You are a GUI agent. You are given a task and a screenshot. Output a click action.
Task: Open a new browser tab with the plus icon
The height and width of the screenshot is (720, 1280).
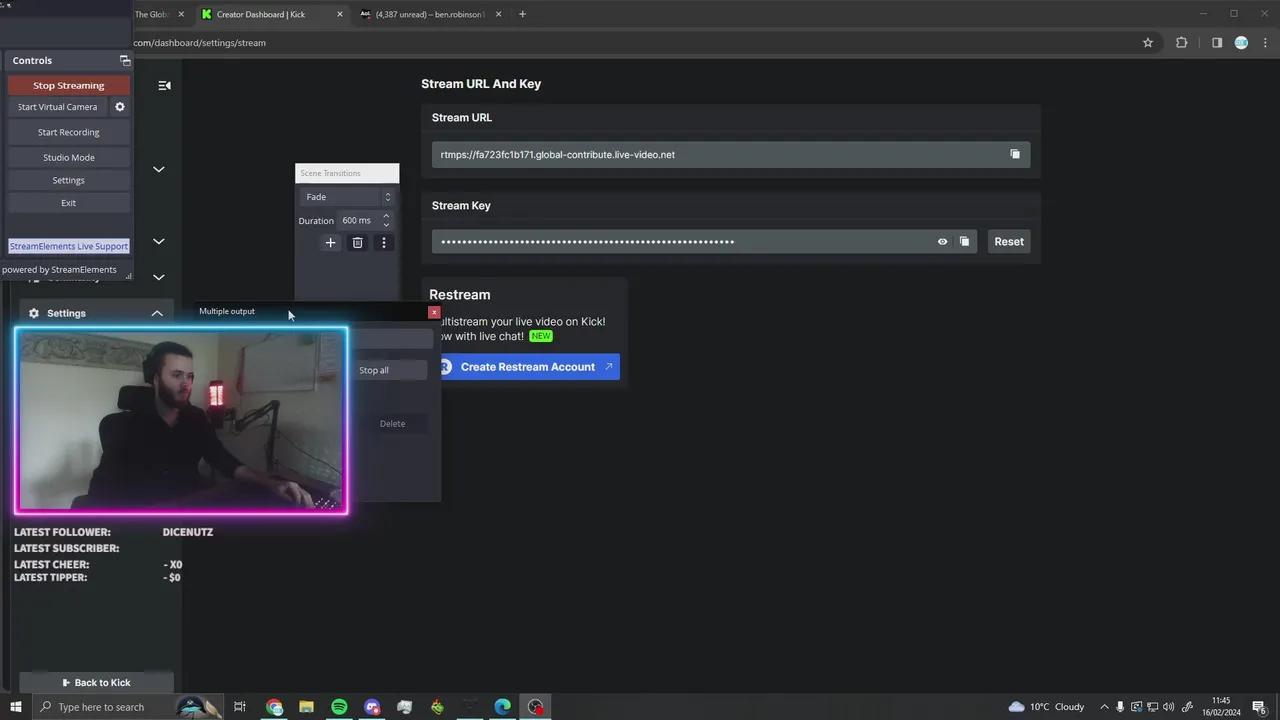[x=522, y=14]
